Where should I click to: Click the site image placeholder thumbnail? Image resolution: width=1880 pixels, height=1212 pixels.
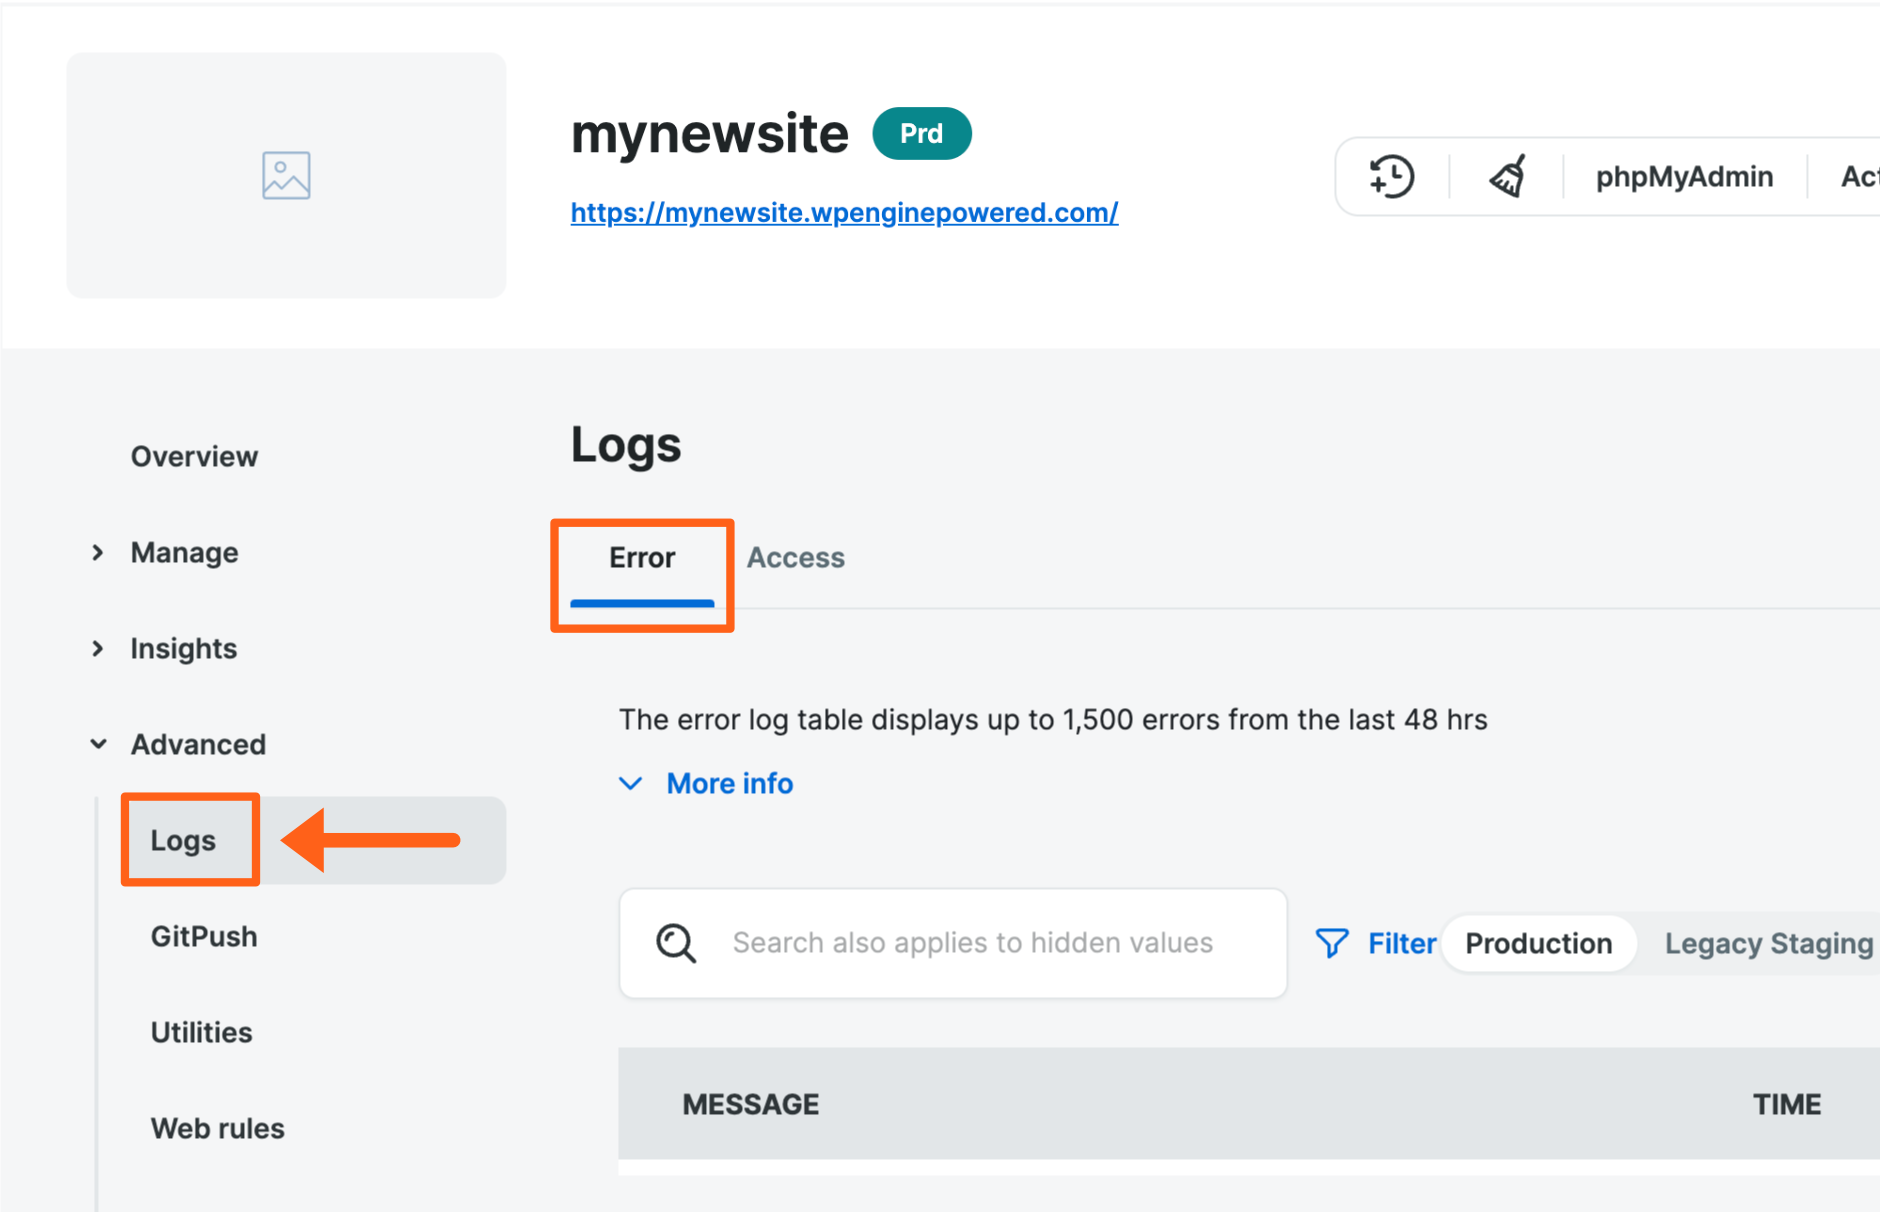pos(286,175)
